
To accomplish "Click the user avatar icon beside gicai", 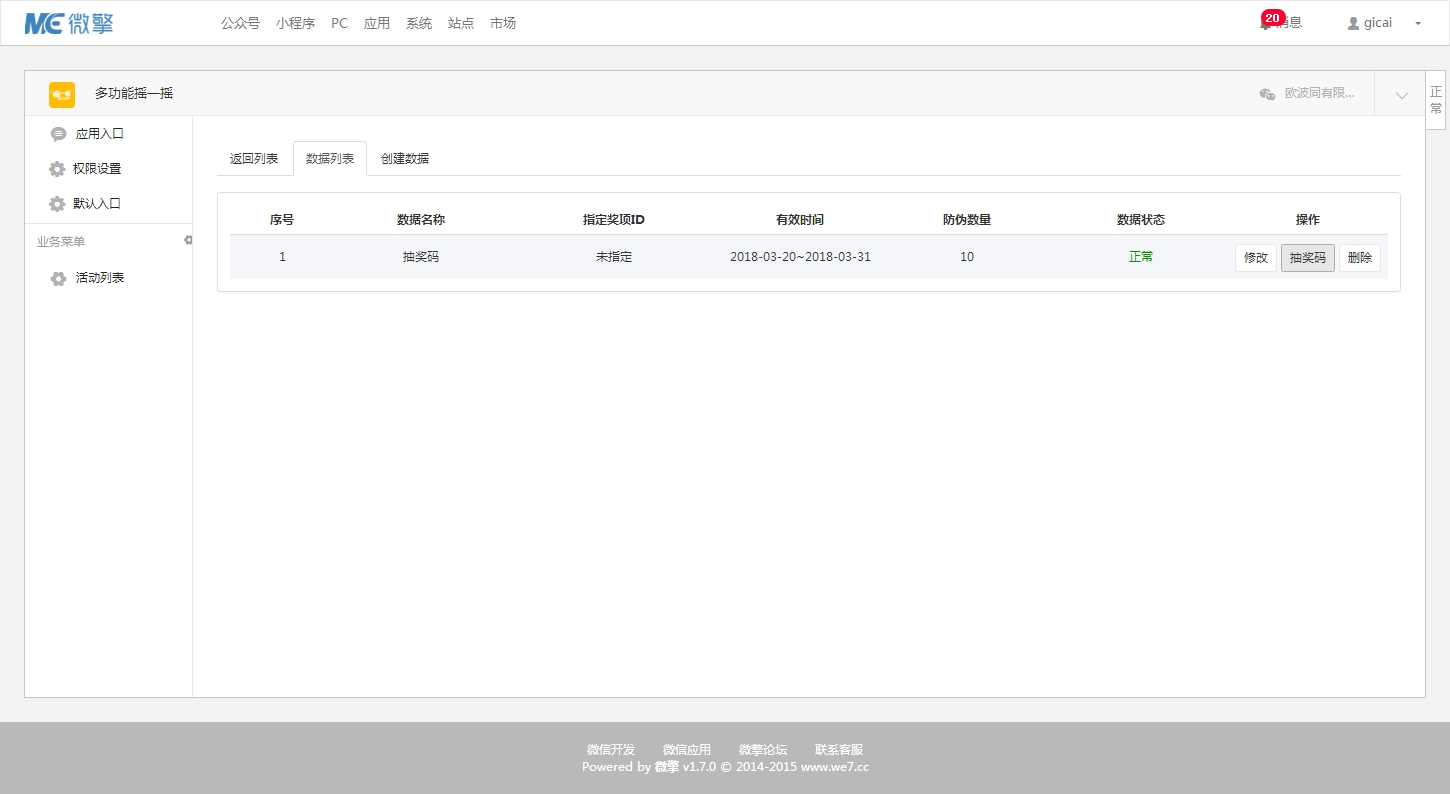I will (1354, 23).
